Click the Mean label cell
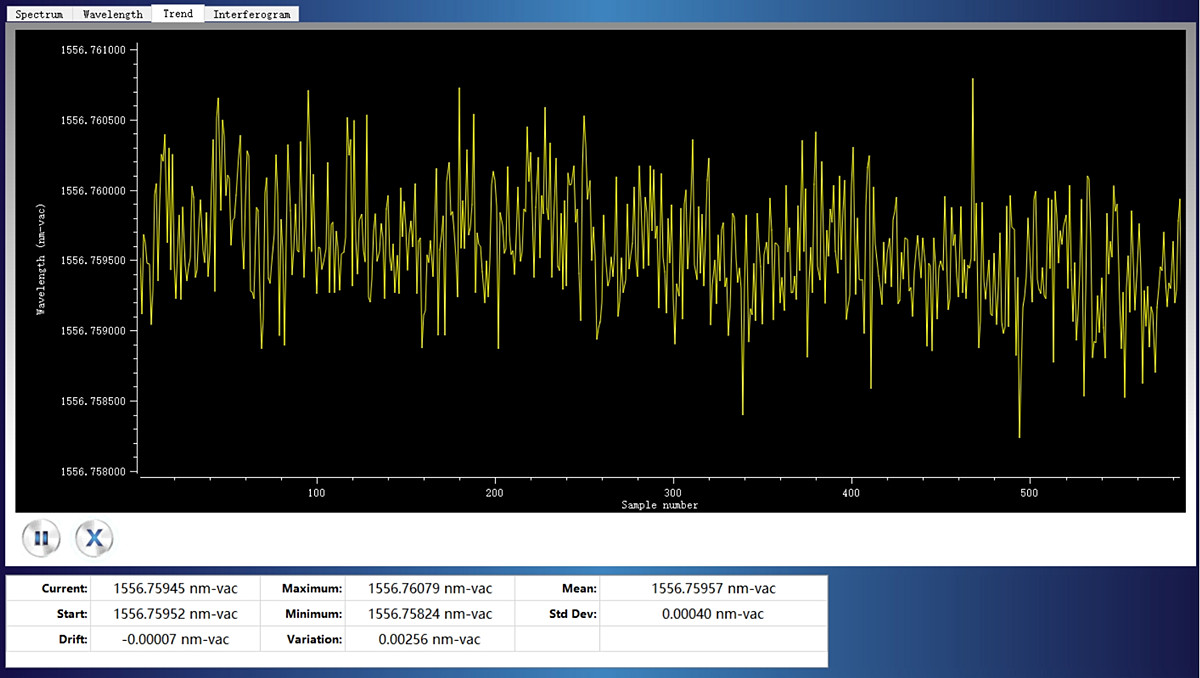The image size is (1200, 678). (557, 588)
